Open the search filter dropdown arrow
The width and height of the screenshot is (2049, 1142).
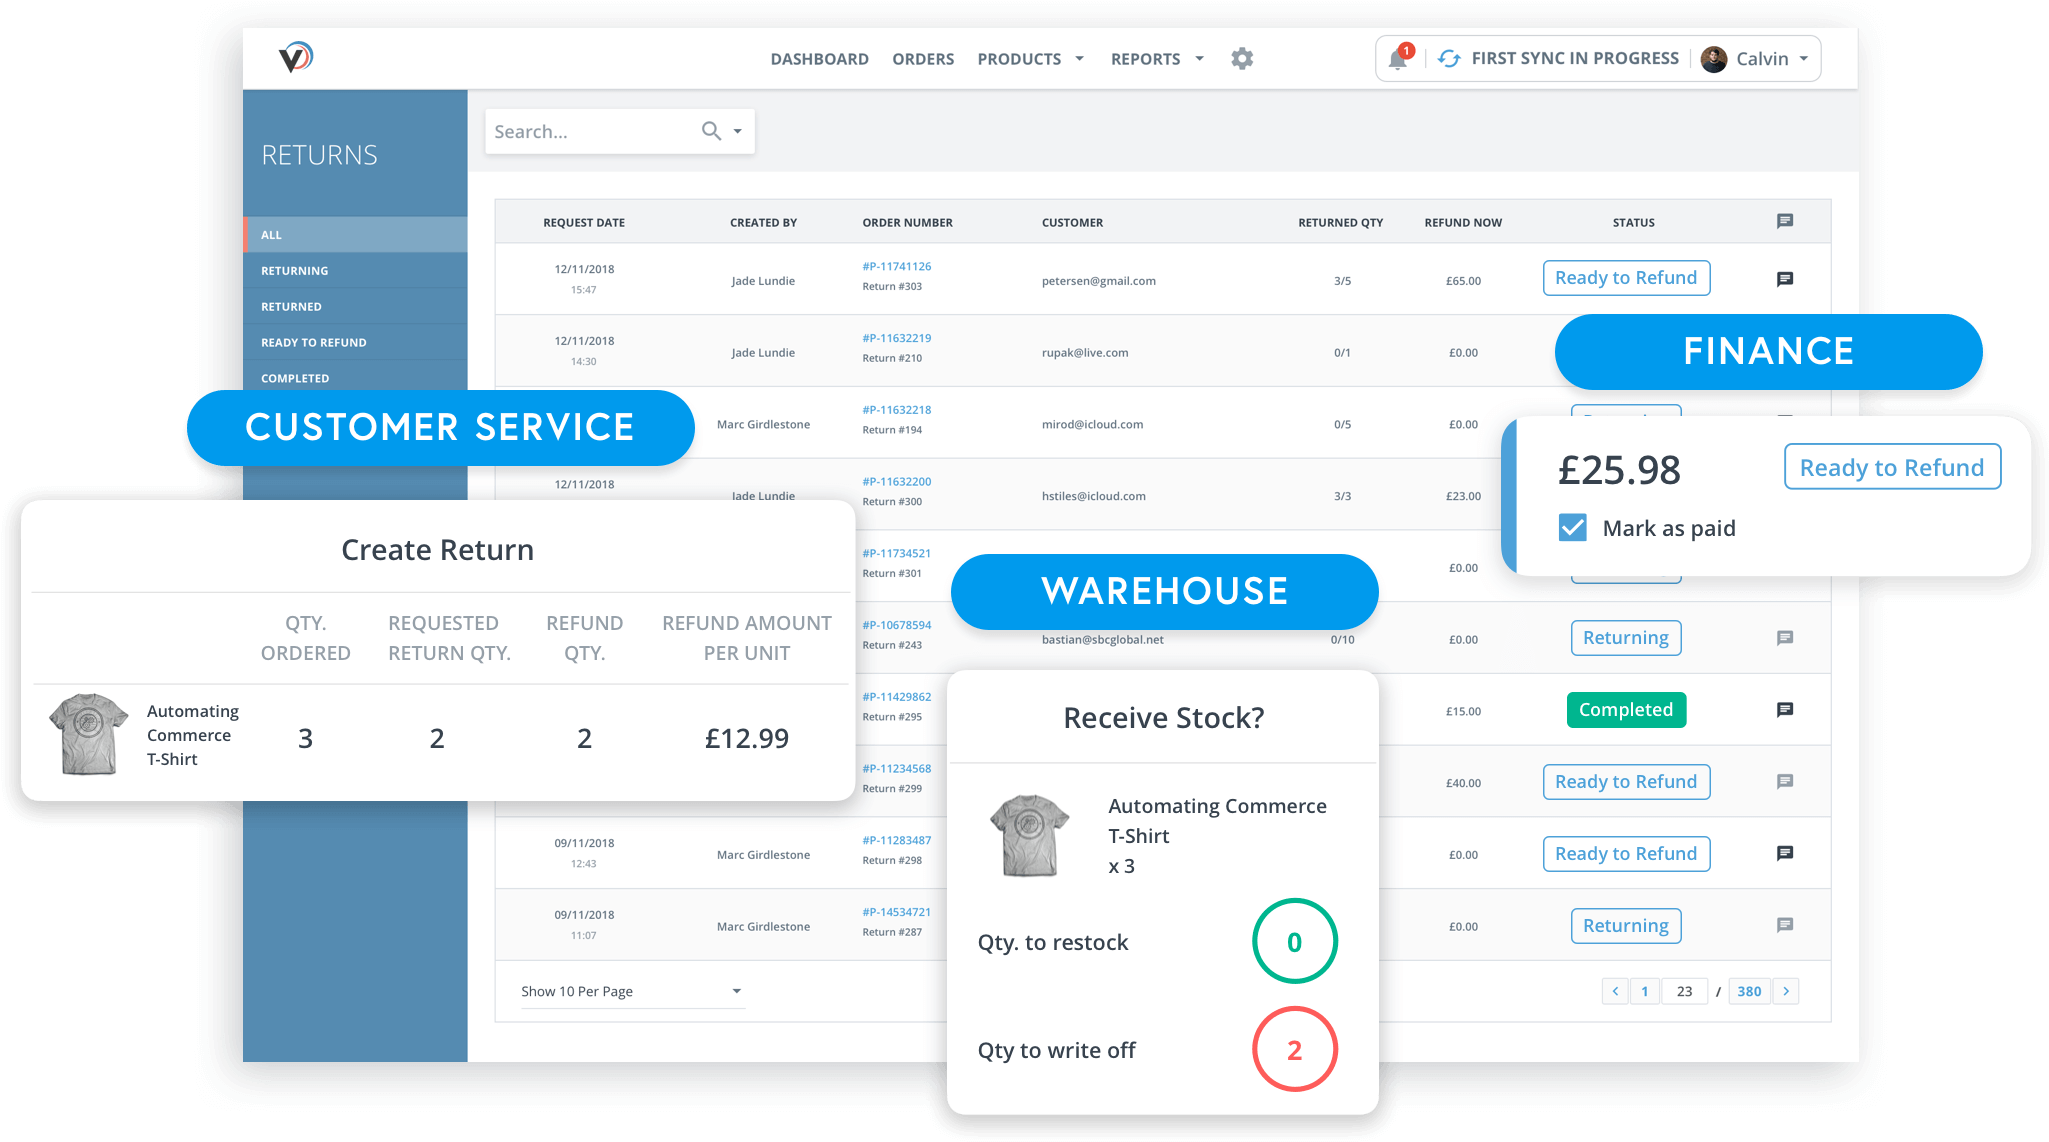coord(737,131)
